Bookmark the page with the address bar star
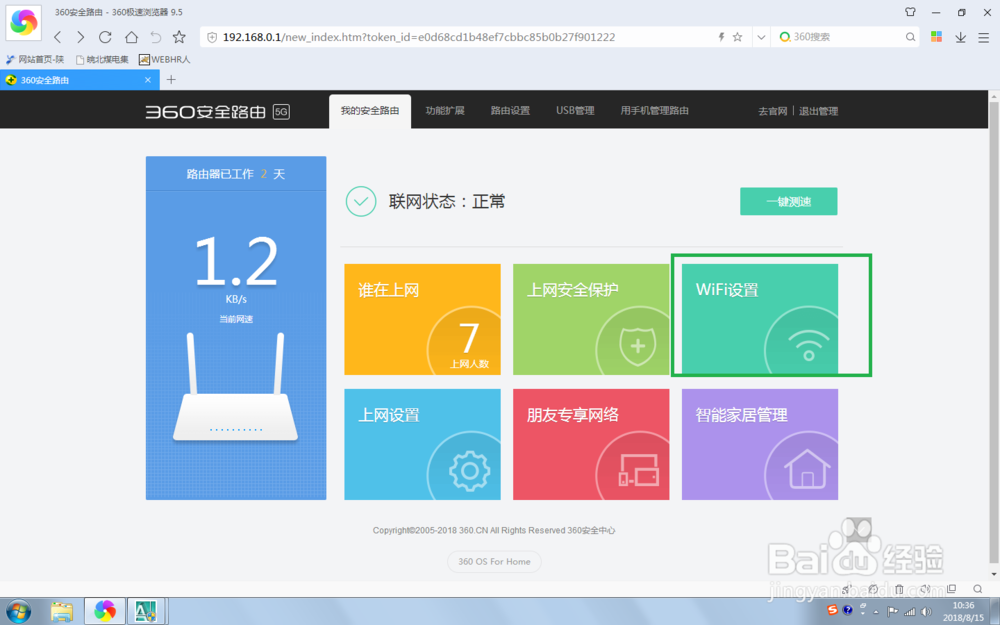Viewport: 1000px width, 625px height. (x=737, y=37)
